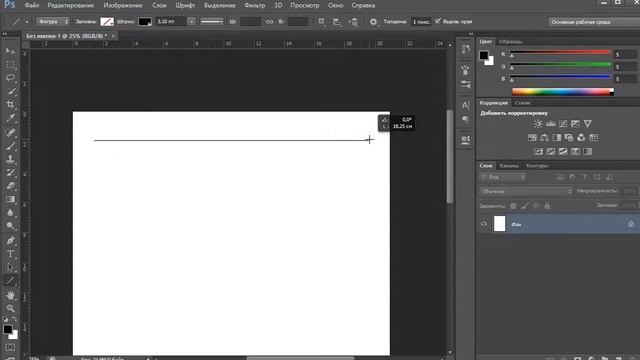Add a Vibrance adjustment
640x360 pixels.
coord(587,124)
